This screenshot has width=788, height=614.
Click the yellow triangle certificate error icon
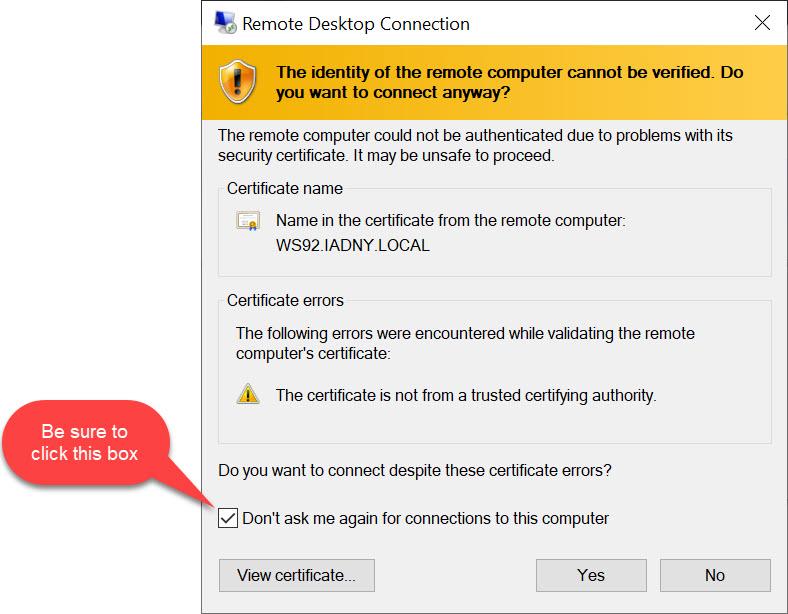click(x=248, y=394)
